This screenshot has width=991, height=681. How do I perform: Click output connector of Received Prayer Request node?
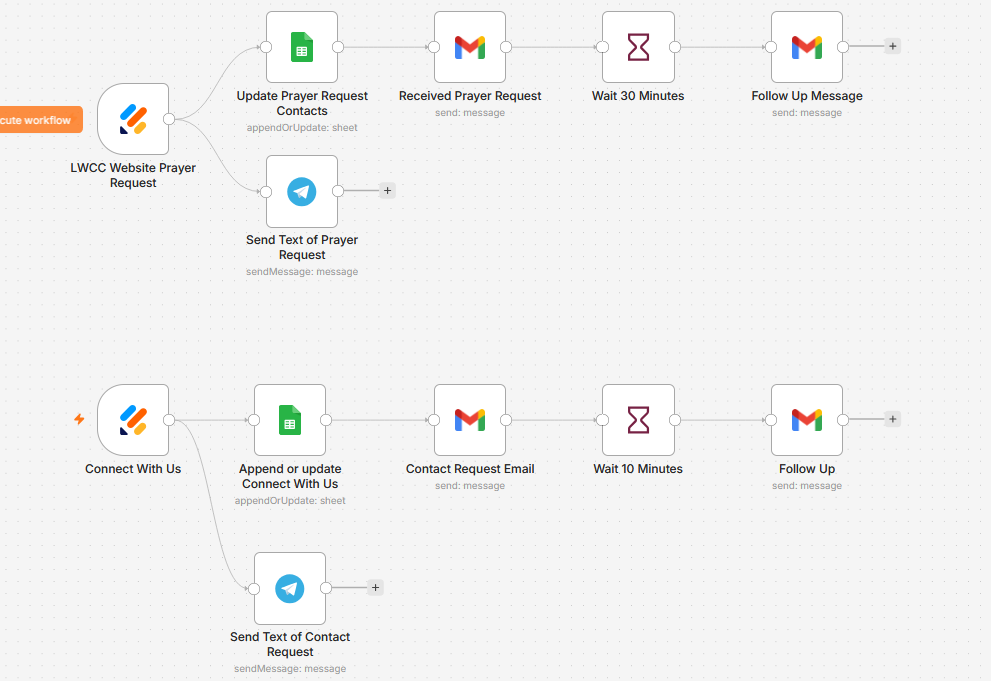(x=506, y=47)
